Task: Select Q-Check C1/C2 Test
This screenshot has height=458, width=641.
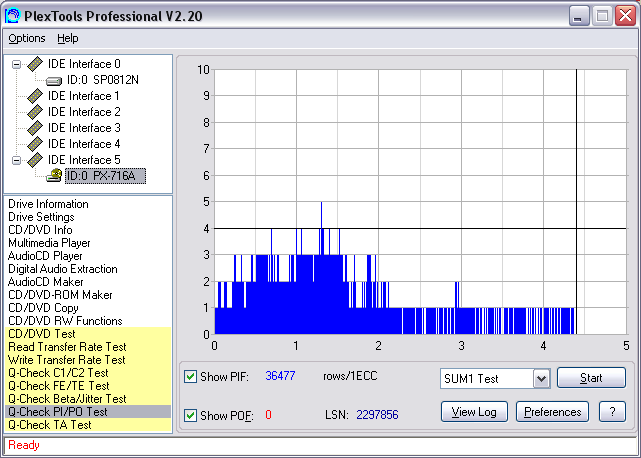Action: coord(88,373)
